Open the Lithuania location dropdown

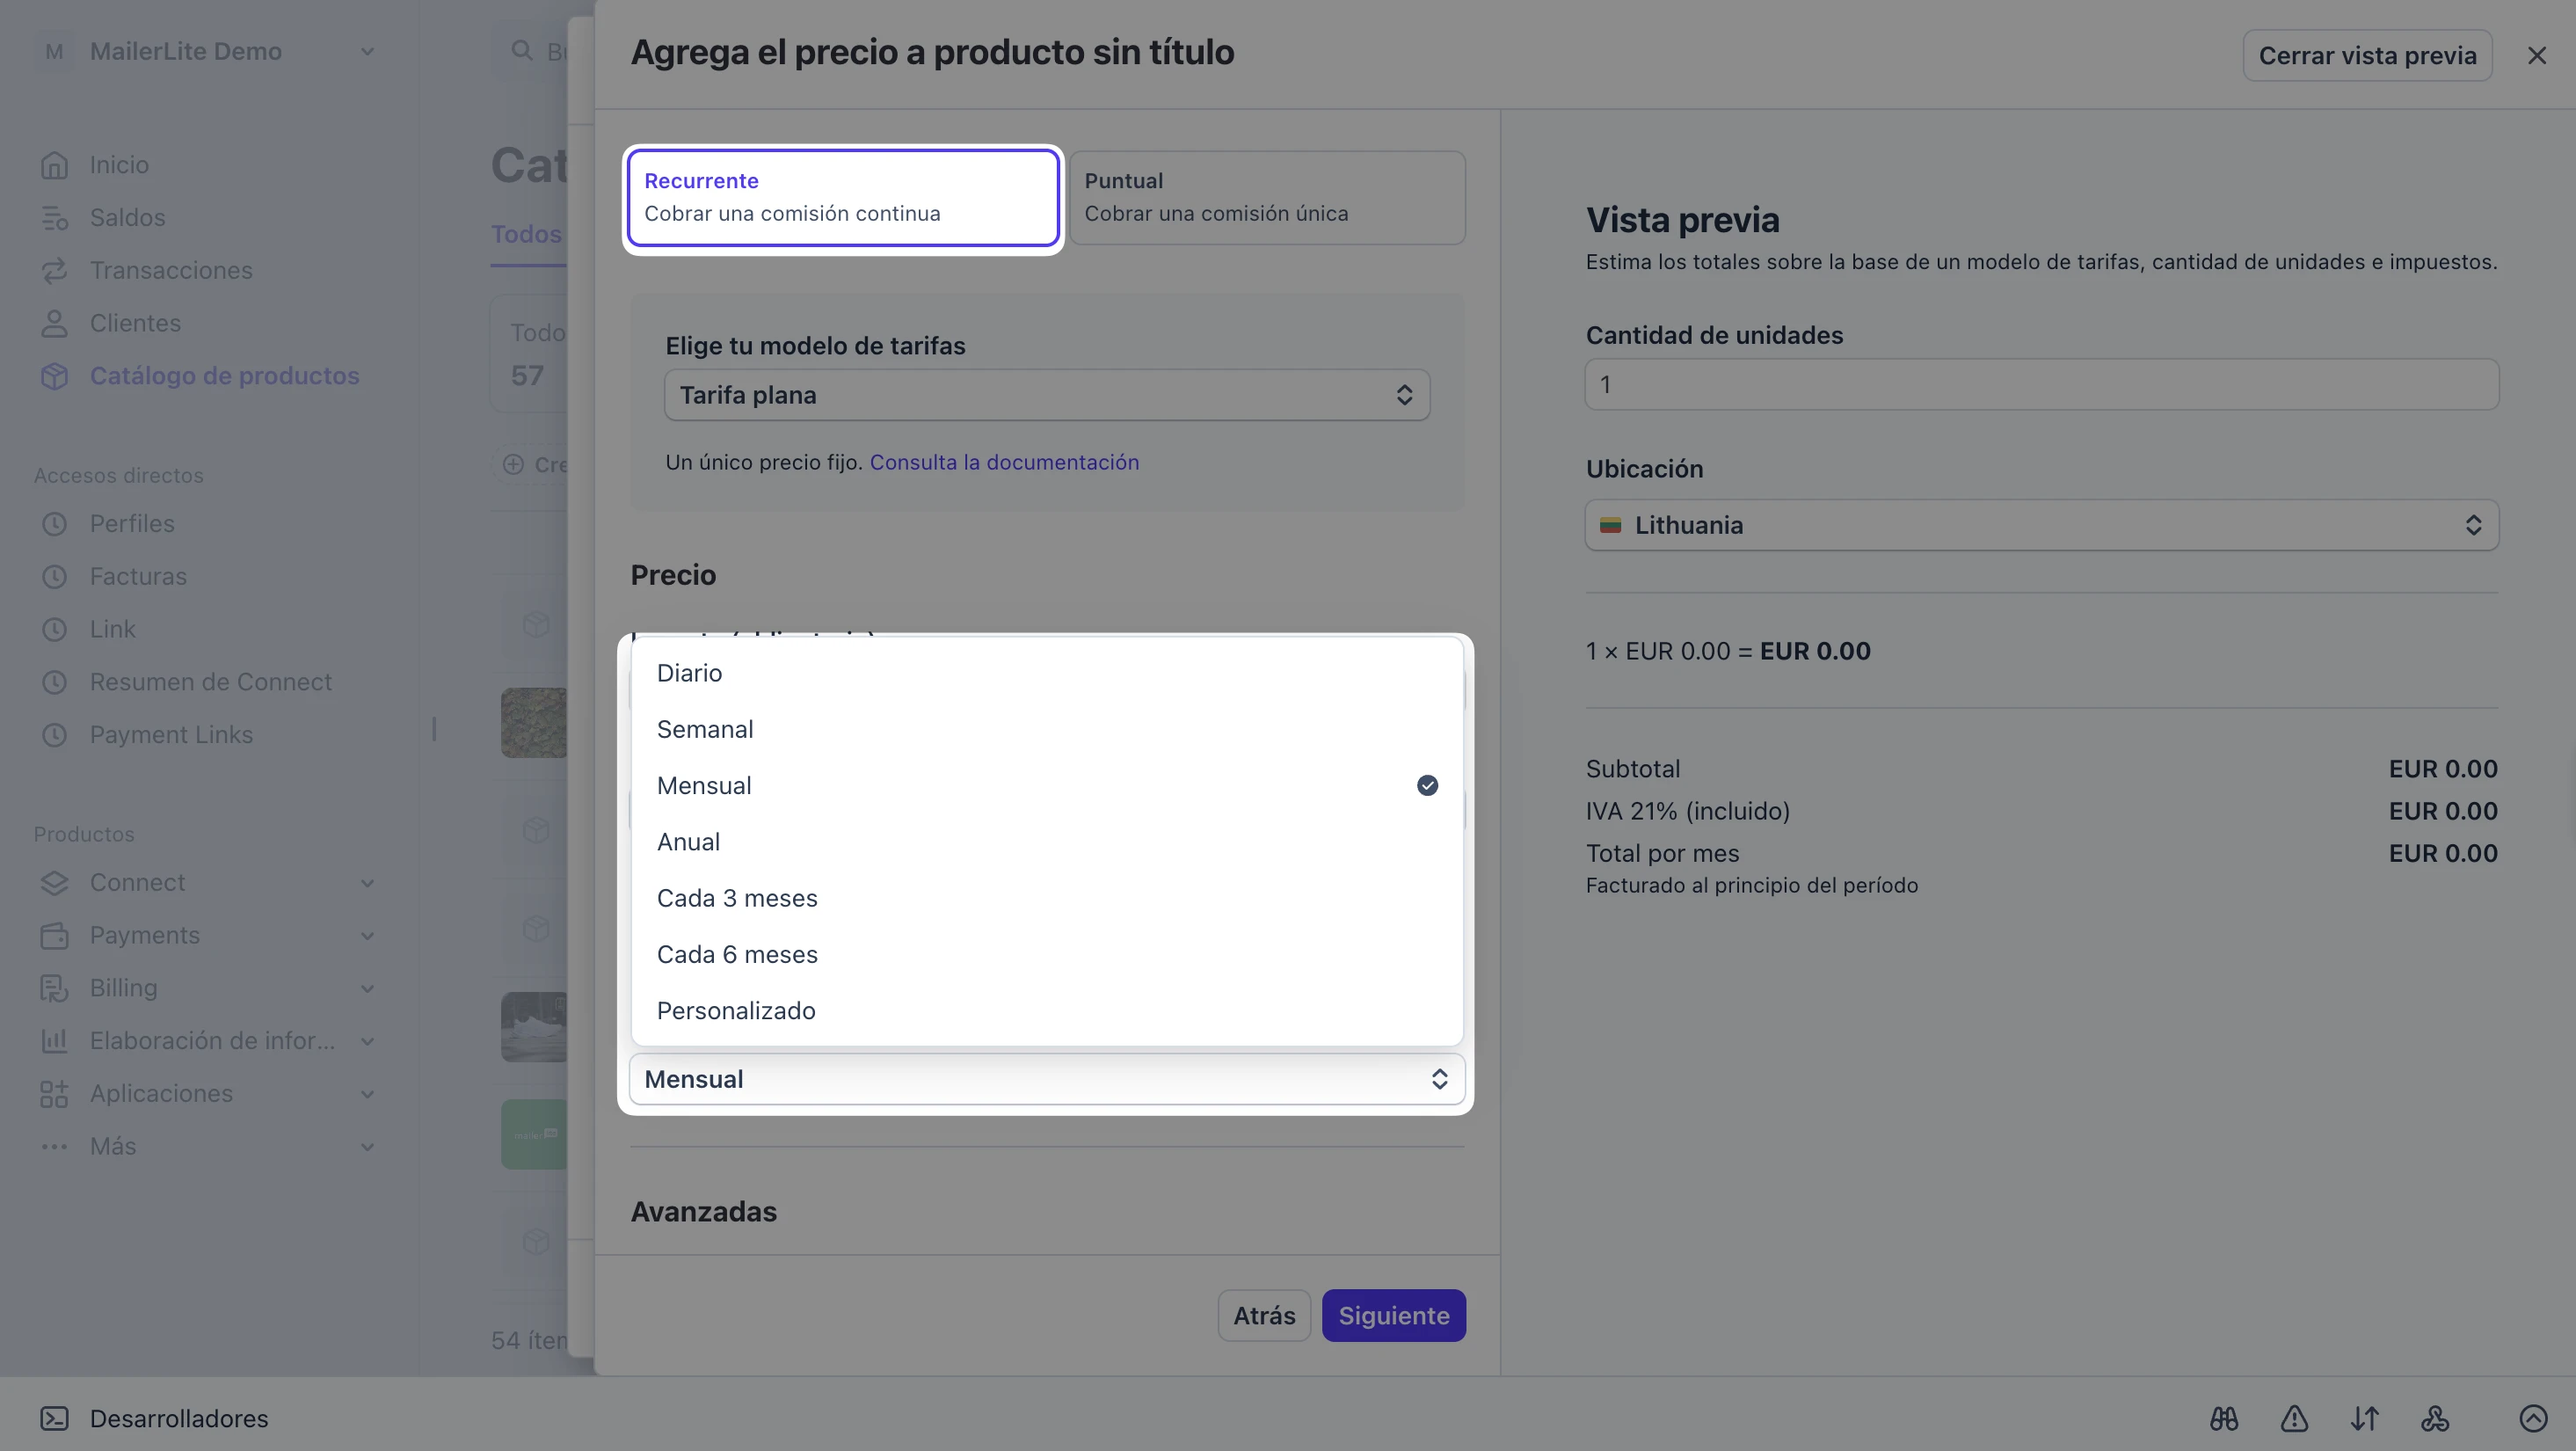click(2042, 525)
